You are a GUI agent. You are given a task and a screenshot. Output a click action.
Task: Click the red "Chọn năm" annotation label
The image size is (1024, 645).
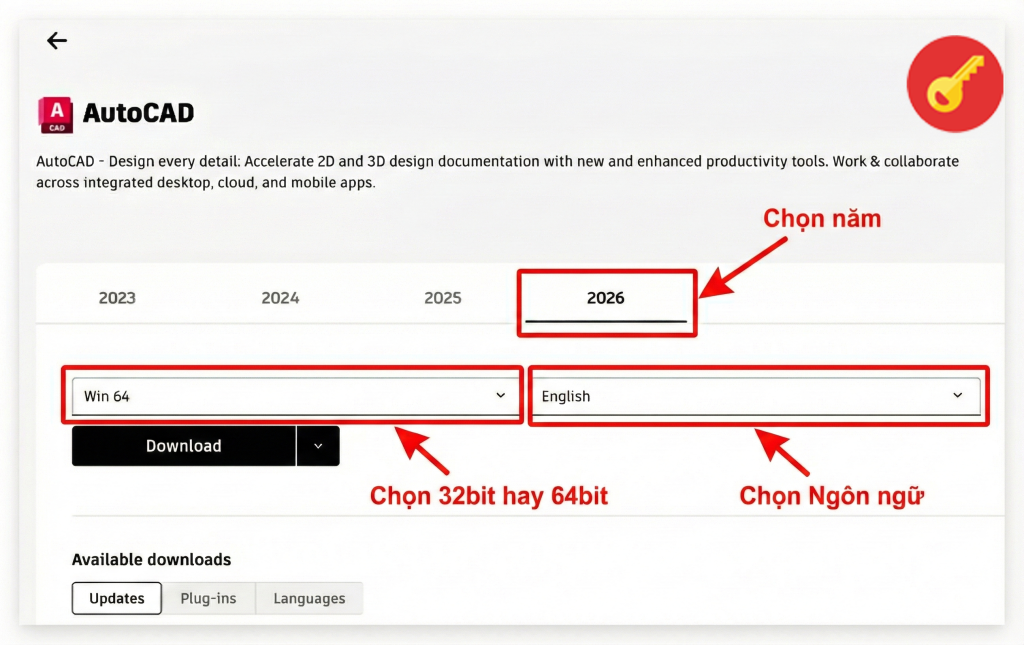[822, 218]
